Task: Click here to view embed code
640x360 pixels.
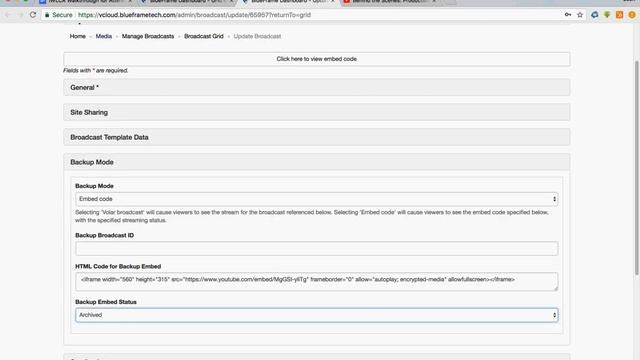Action: [316, 59]
